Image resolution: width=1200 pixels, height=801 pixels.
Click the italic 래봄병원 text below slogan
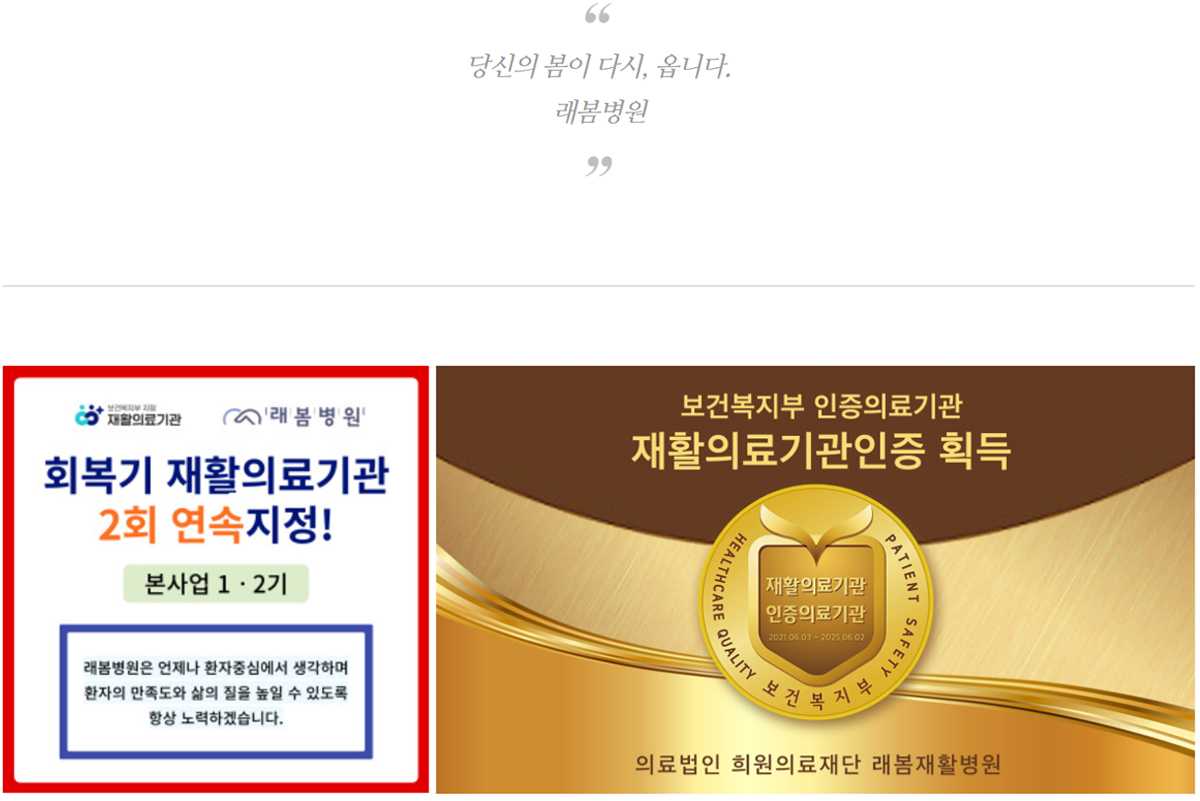point(601,111)
